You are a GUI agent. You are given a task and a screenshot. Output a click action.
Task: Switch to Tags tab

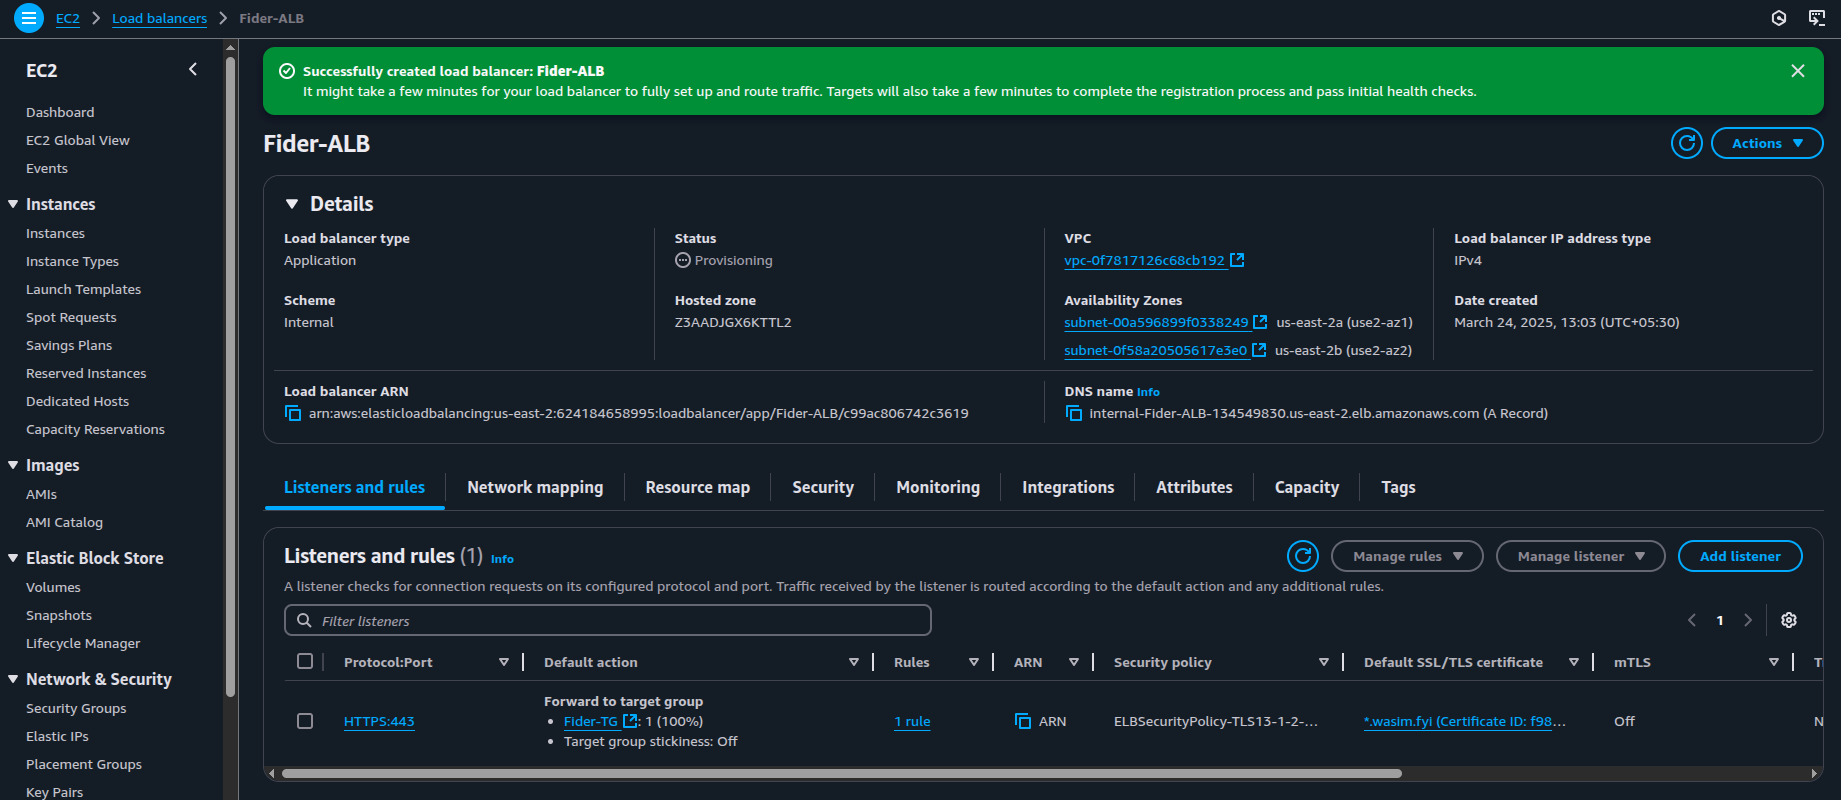point(1398,487)
